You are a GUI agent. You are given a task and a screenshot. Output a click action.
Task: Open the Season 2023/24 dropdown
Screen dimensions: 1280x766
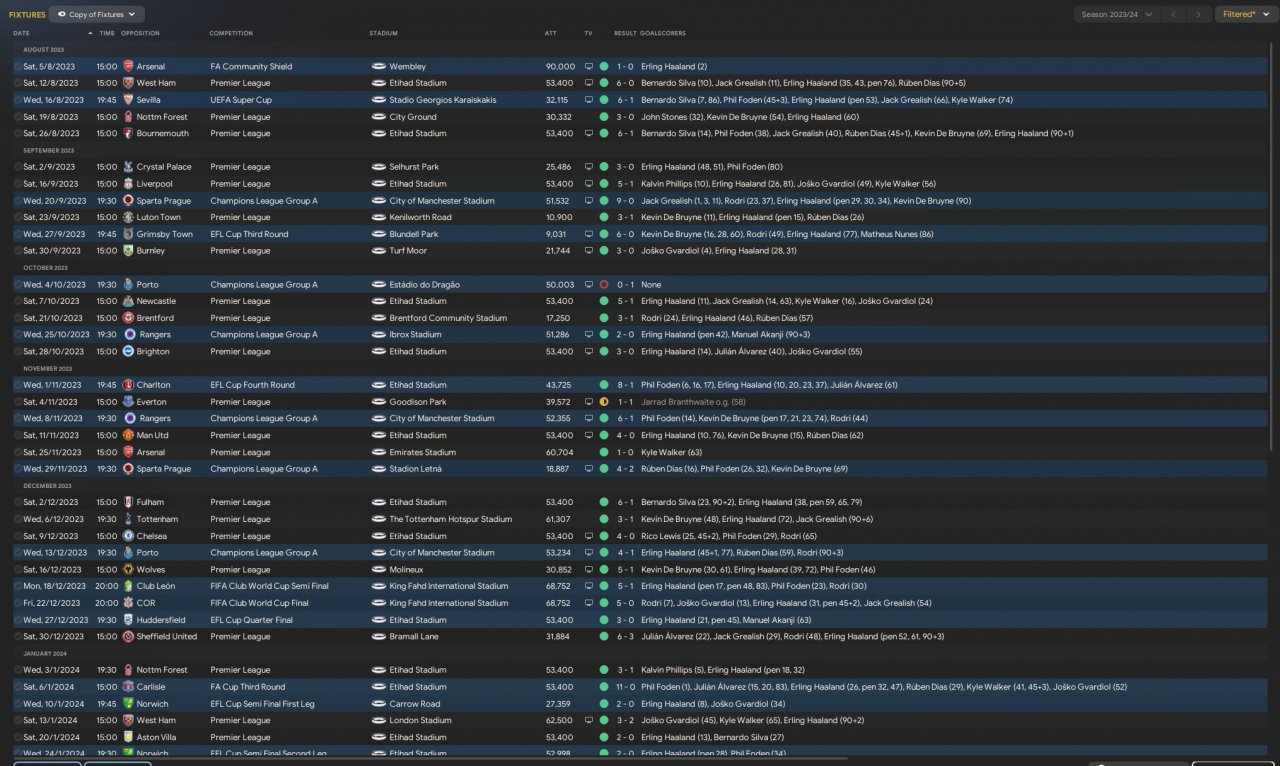[x=1117, y=14]
